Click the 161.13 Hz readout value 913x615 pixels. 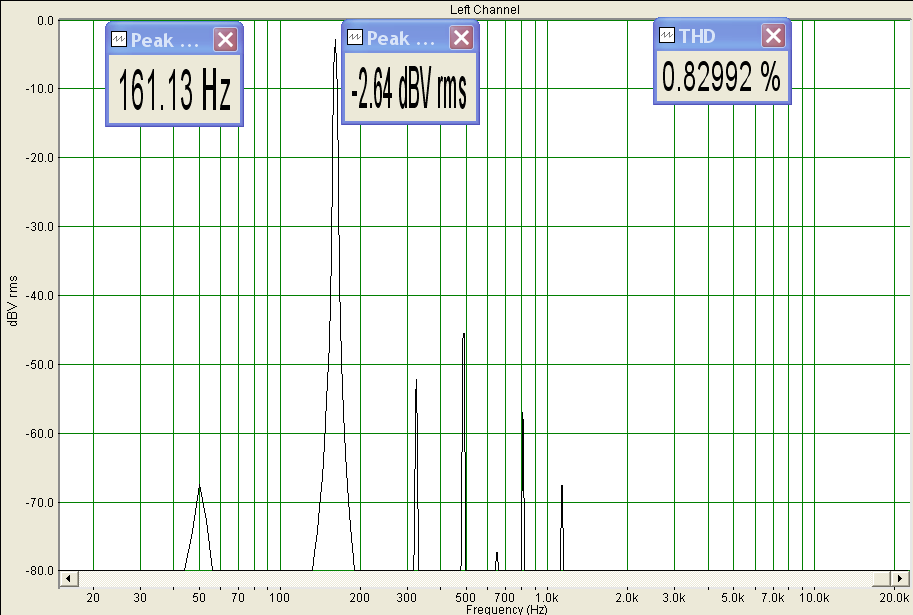(175, 90)
